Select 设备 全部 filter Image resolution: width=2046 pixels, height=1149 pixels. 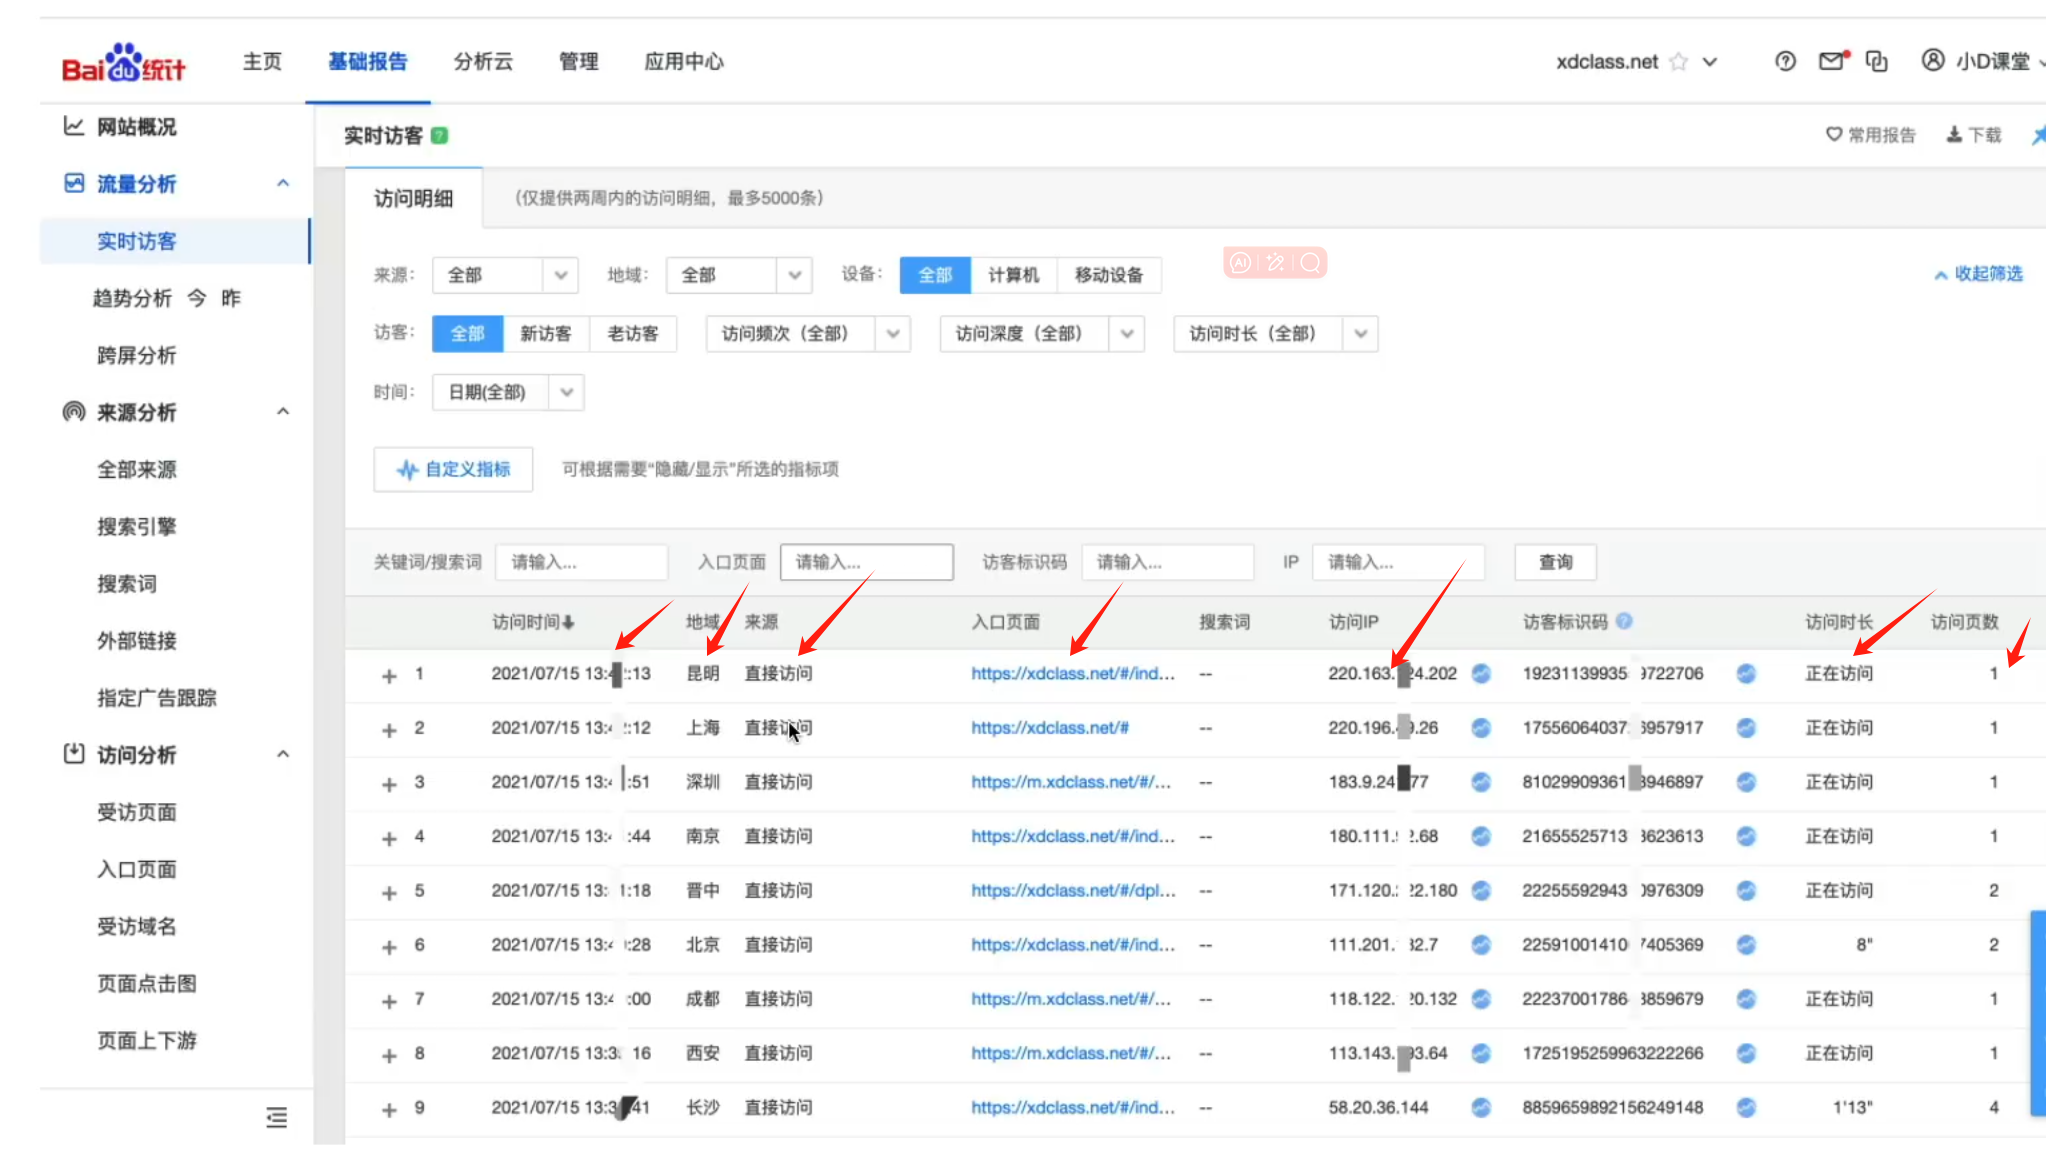click(935, 275)
